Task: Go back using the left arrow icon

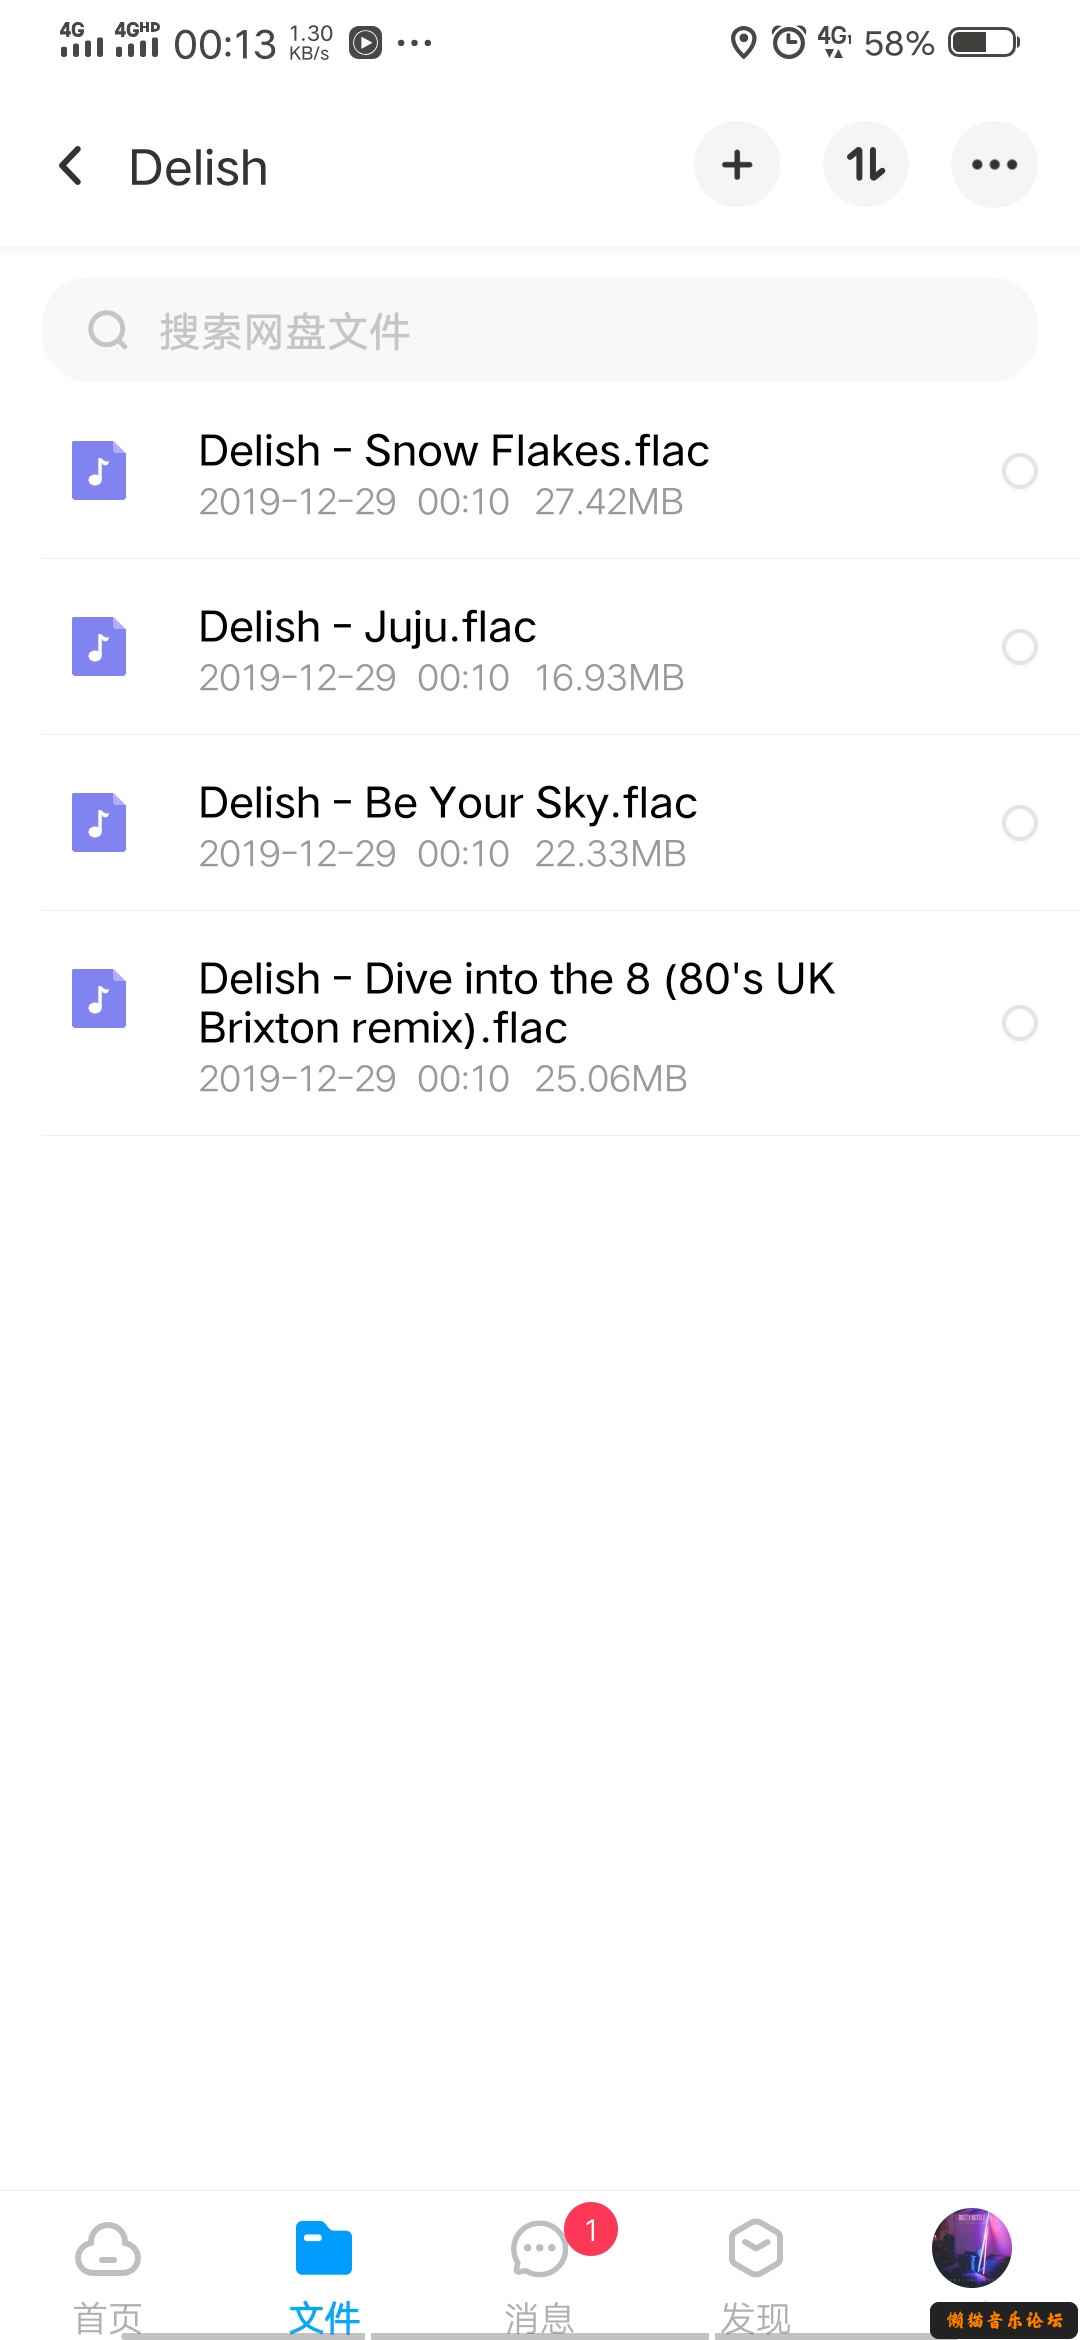Action: 70,166
